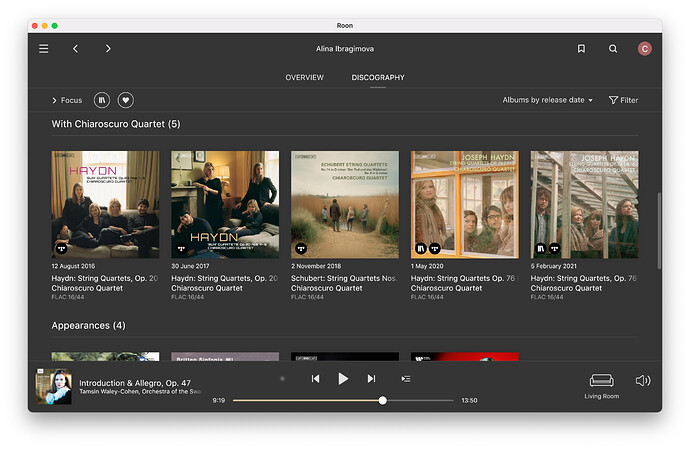690x449 pixels.
Task: Click the 13:50 total time label
Action: [x=469, y=401]
